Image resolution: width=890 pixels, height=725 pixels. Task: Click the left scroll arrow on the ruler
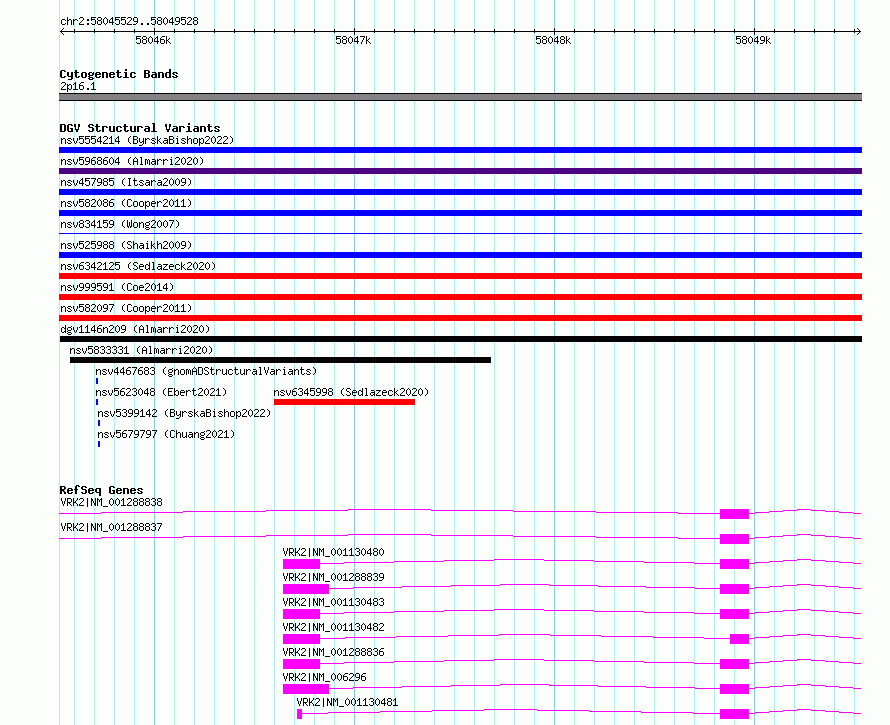pyautogui.click(x=62, y=32)
